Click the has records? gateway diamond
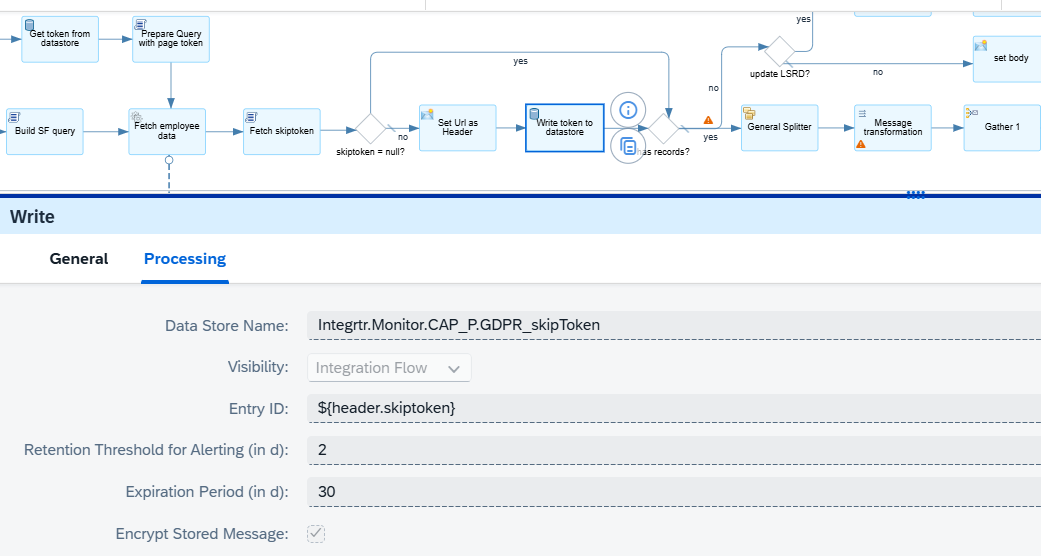The image size is (1041, 556). (x=663, y=128)
